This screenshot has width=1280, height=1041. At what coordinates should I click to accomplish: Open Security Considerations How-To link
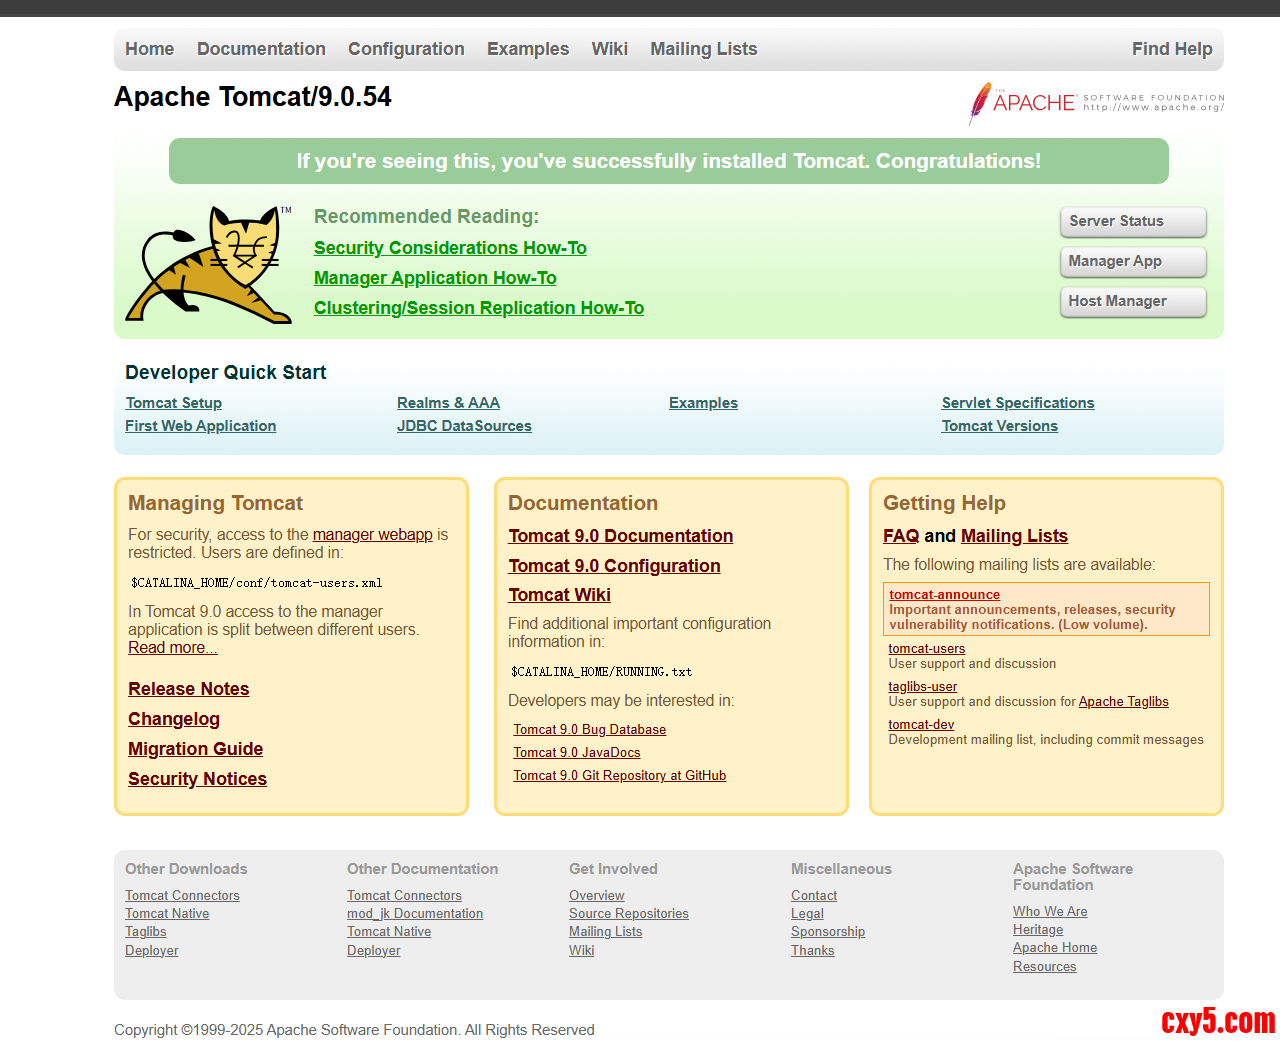point(450,248)
